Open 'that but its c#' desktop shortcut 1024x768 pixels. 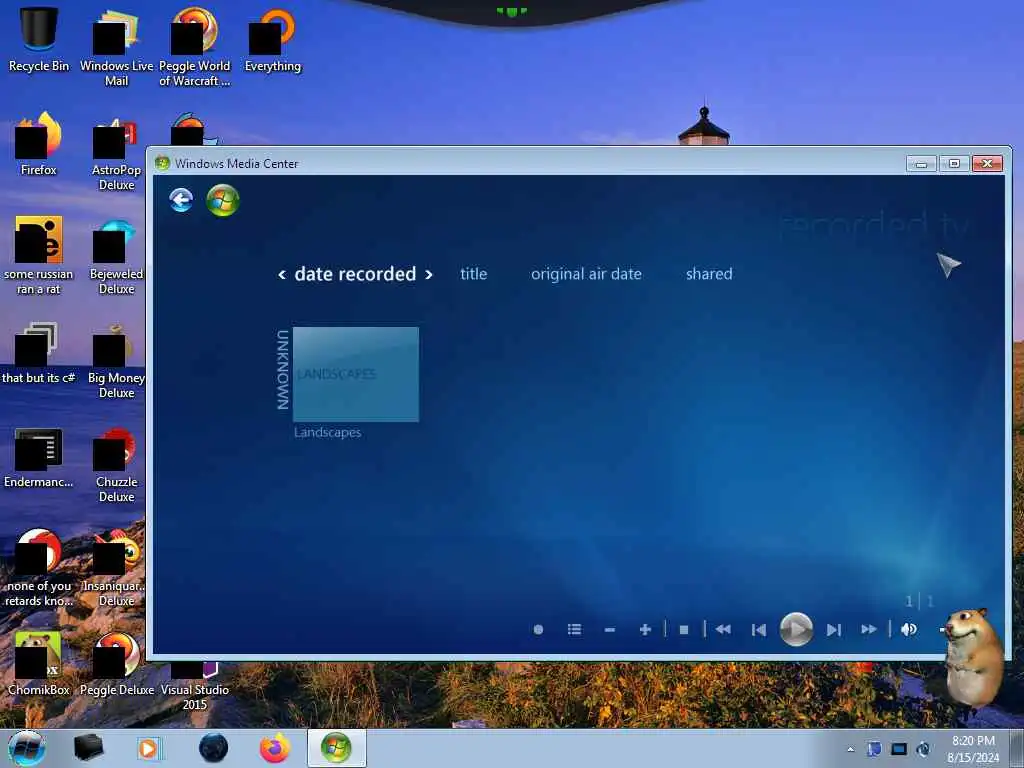(x=39, y=351)
